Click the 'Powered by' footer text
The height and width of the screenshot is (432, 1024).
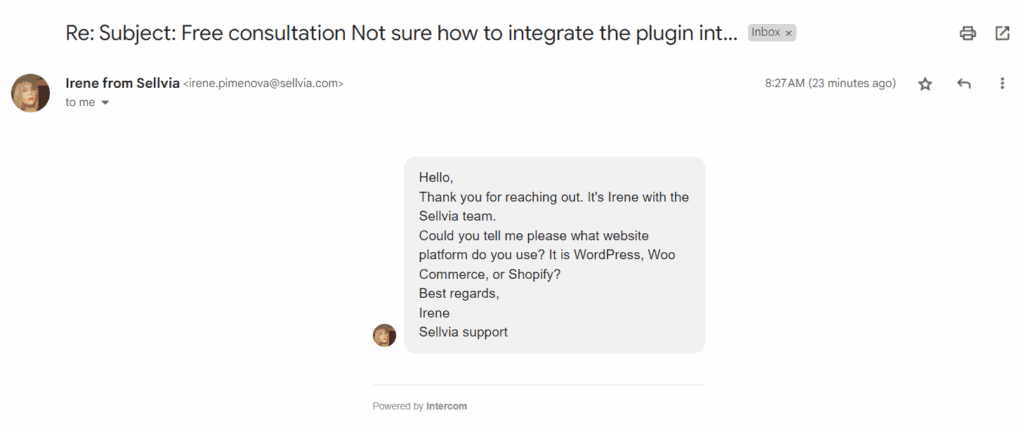click(398, 406)
